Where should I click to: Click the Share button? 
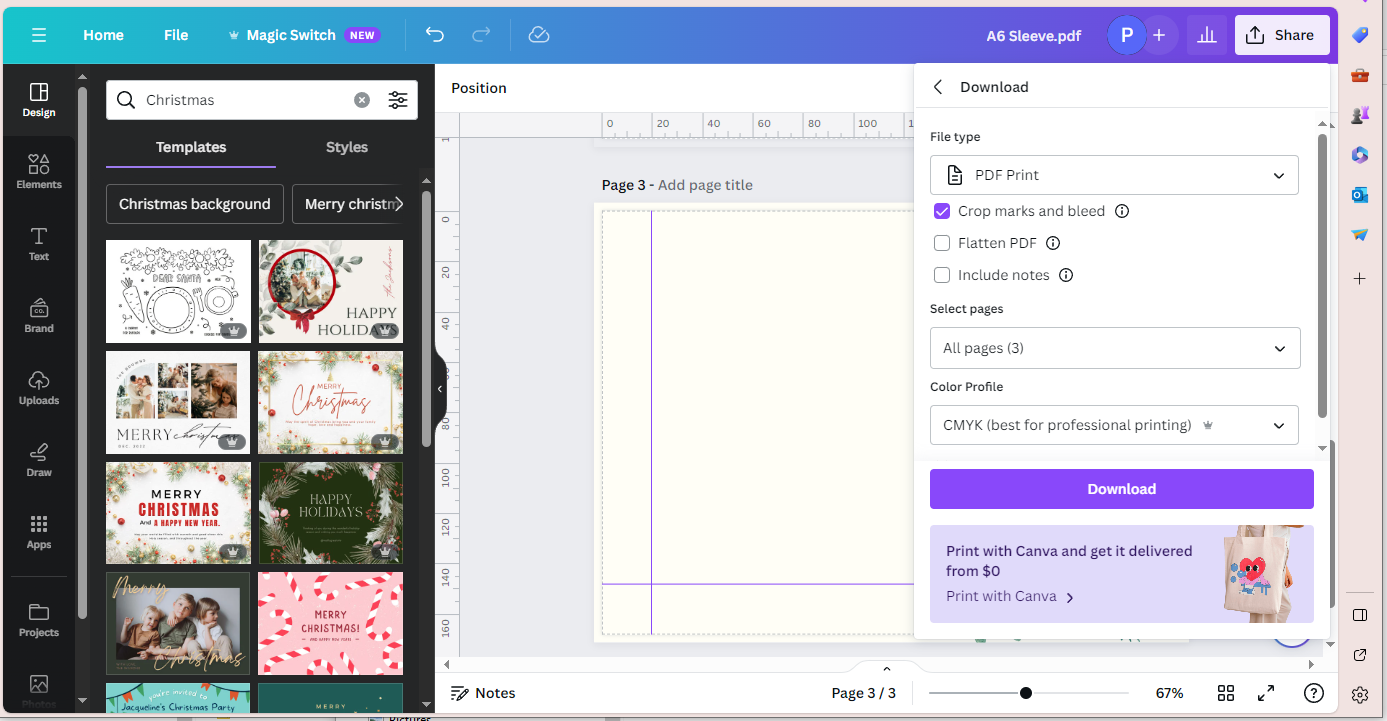pos(1282,35)
